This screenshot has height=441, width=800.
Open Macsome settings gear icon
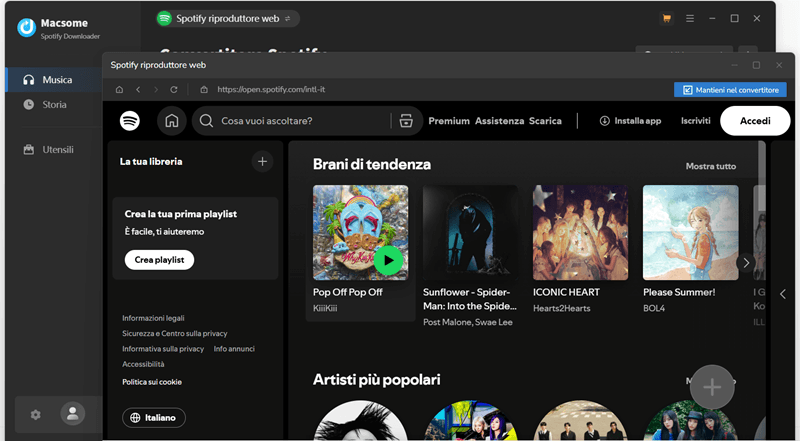(x=35, y=414)
